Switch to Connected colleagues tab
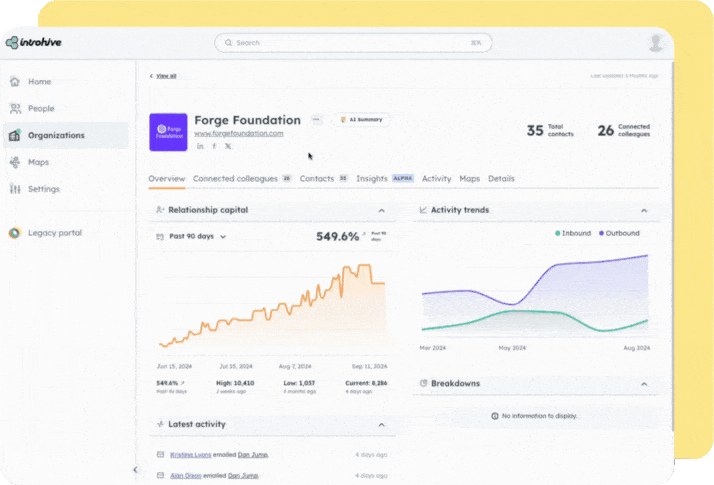 pyautogui.click(x=242, y=179)
